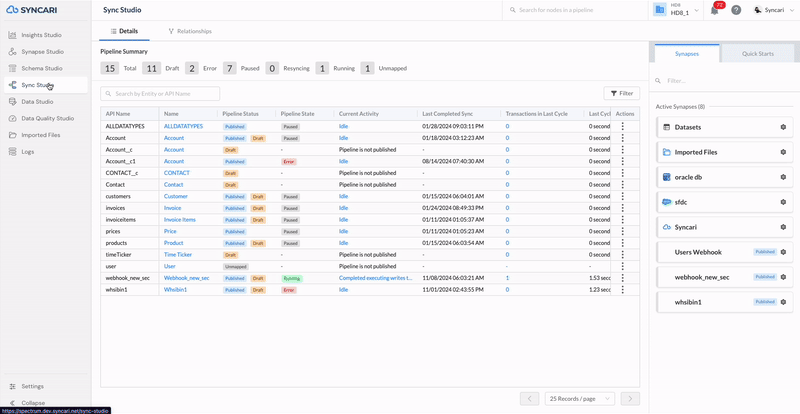Click the 1 transactions link for webhook_new_sec
Viewport: 800px width, 414px height.
[x=507, y=278]
